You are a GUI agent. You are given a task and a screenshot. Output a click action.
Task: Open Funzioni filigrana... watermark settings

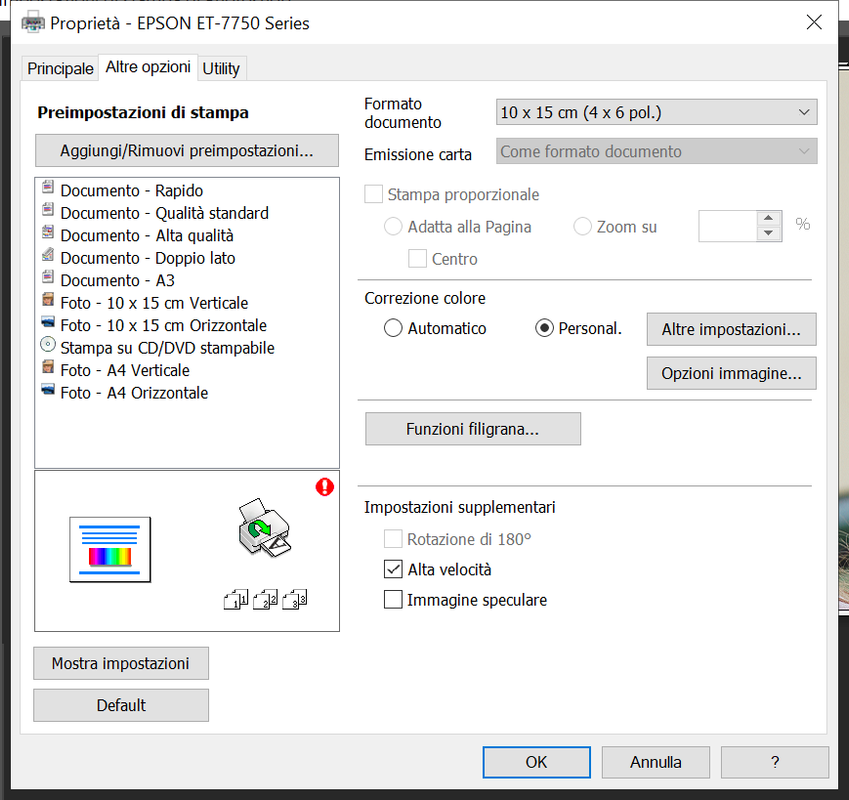(x=473, y=429)
